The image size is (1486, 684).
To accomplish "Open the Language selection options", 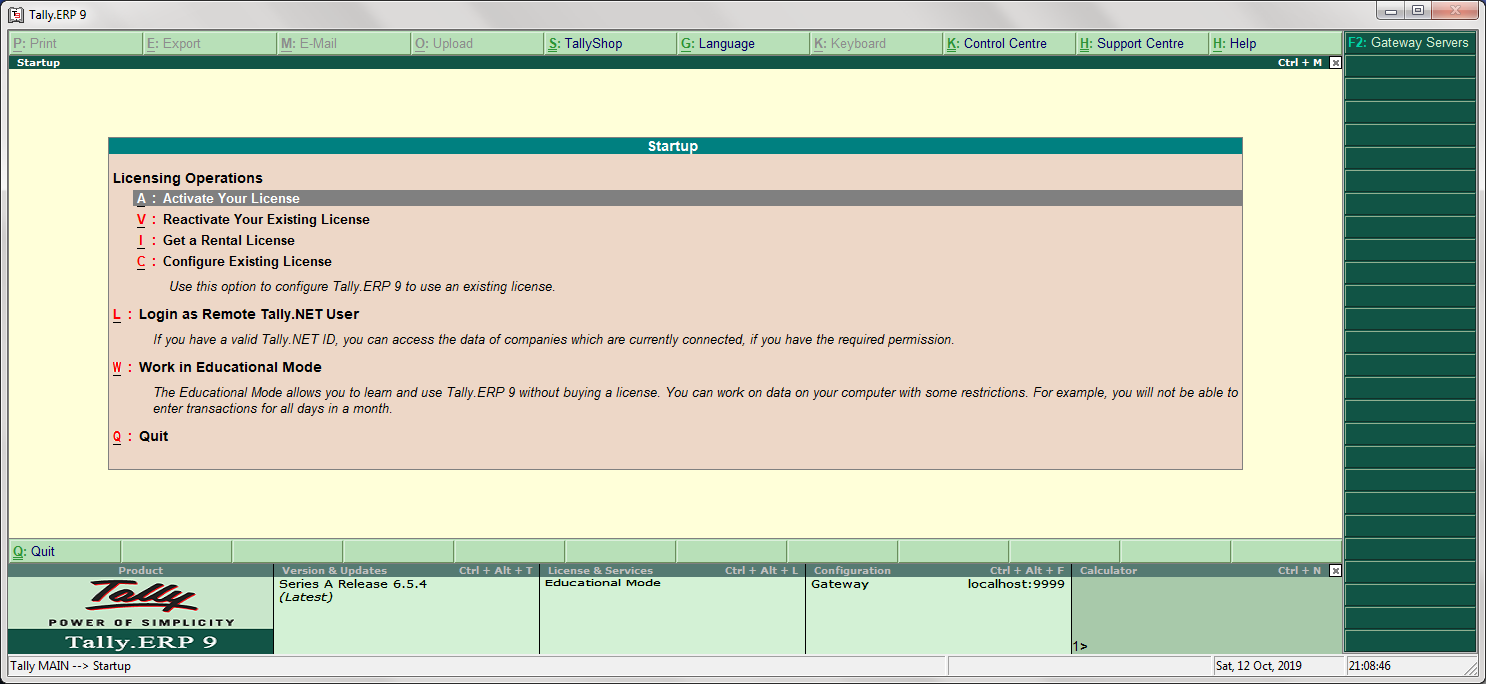I will [x=716, y=43].
